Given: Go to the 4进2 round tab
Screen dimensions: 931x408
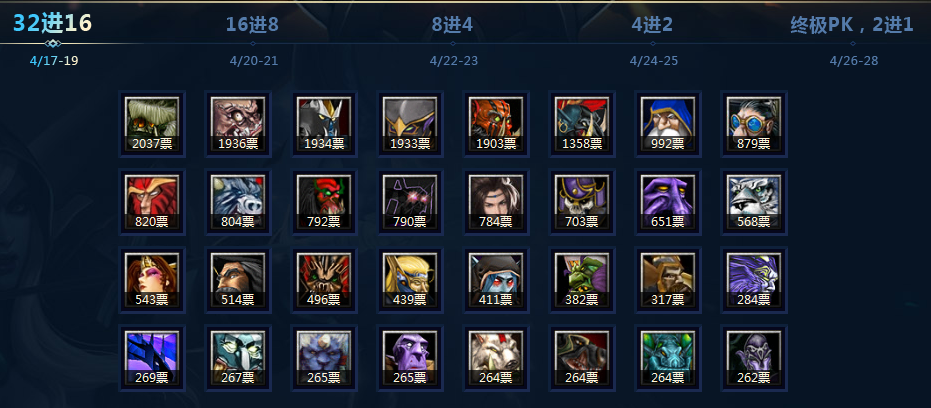Looking at the screenshot, I should 652,24.
